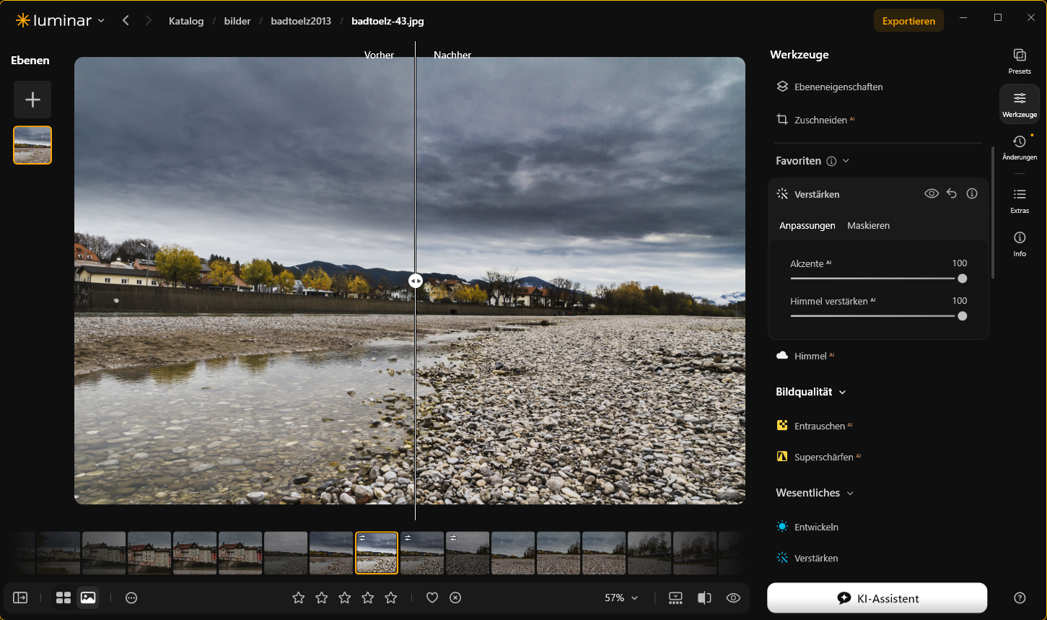
Task: Collapse the Favoriten section
Action: click(x=846, y=161)
